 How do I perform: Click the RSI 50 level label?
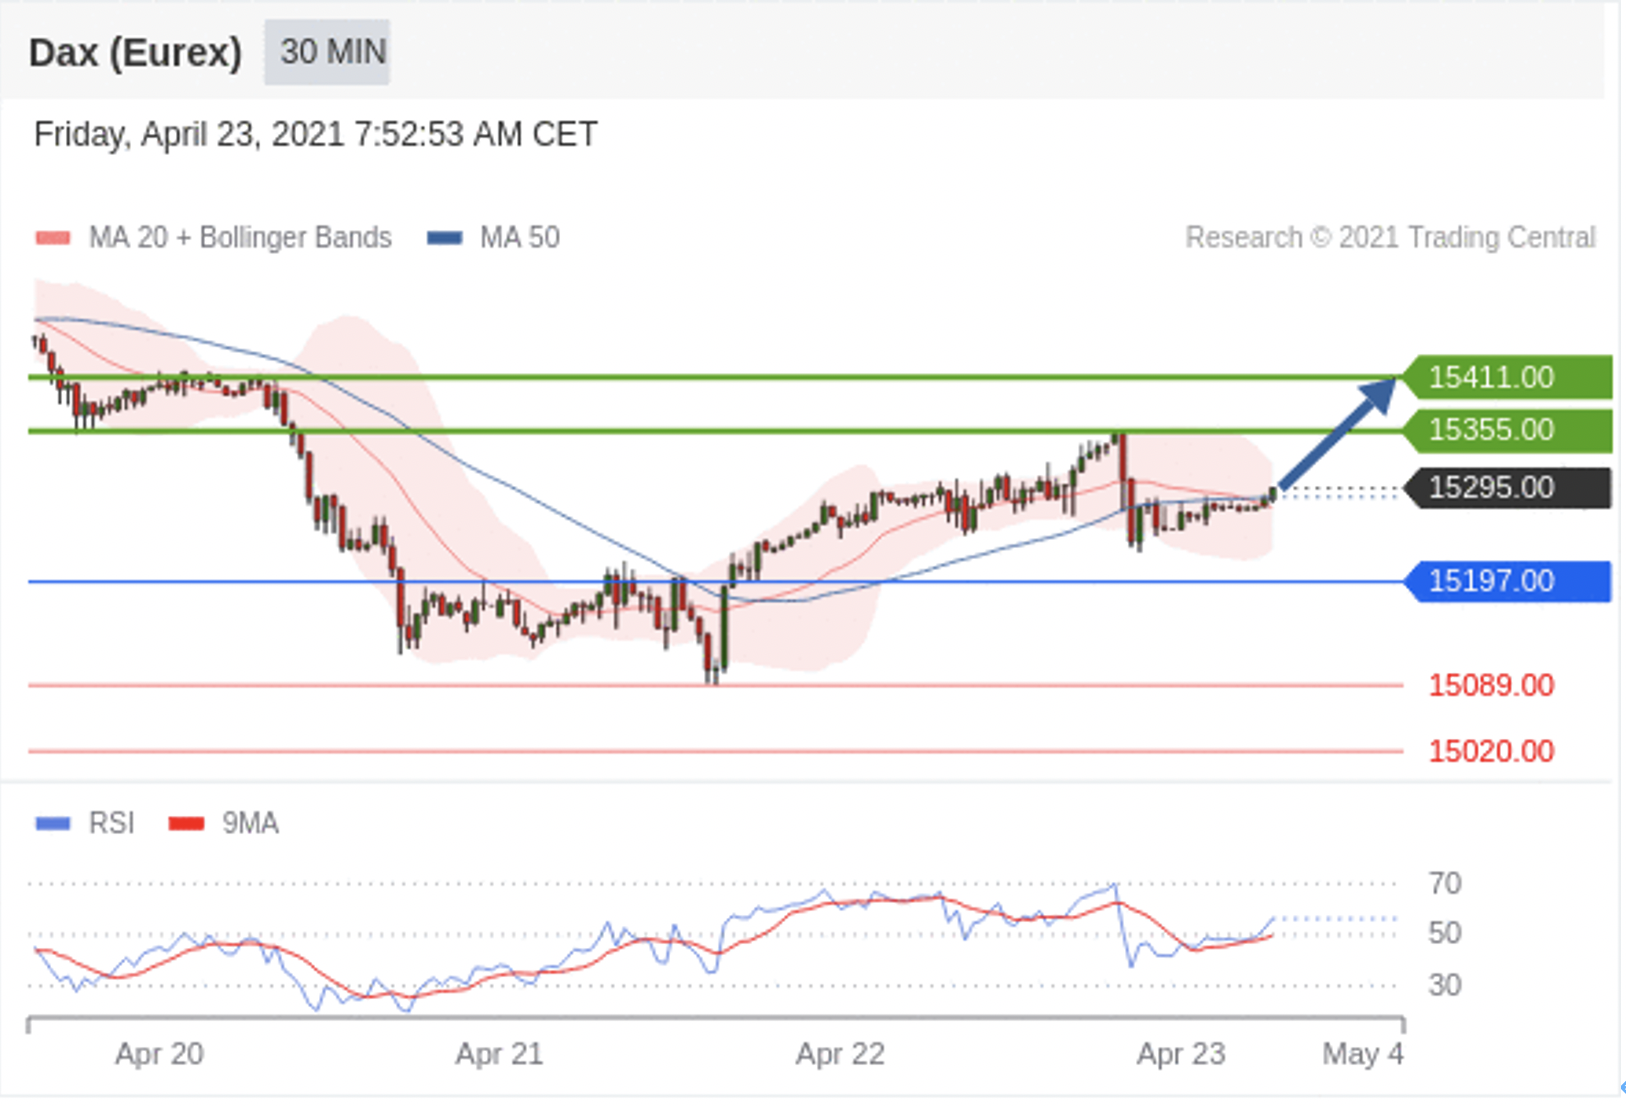point(1445,934)
